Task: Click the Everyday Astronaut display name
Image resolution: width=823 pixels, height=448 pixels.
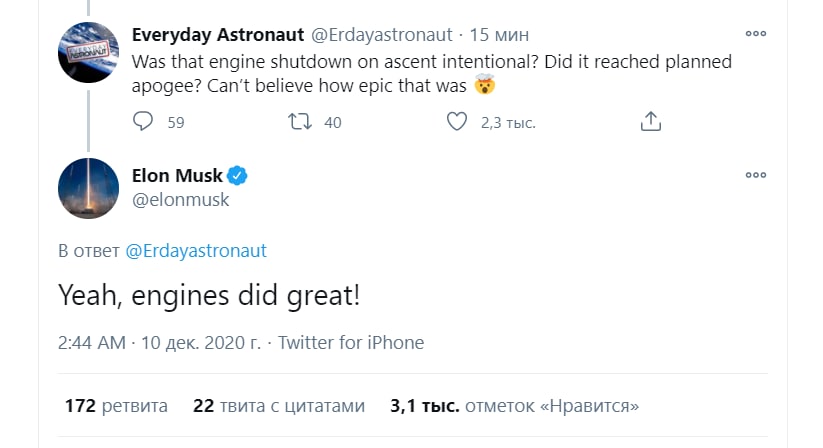Action: (218, 35)
